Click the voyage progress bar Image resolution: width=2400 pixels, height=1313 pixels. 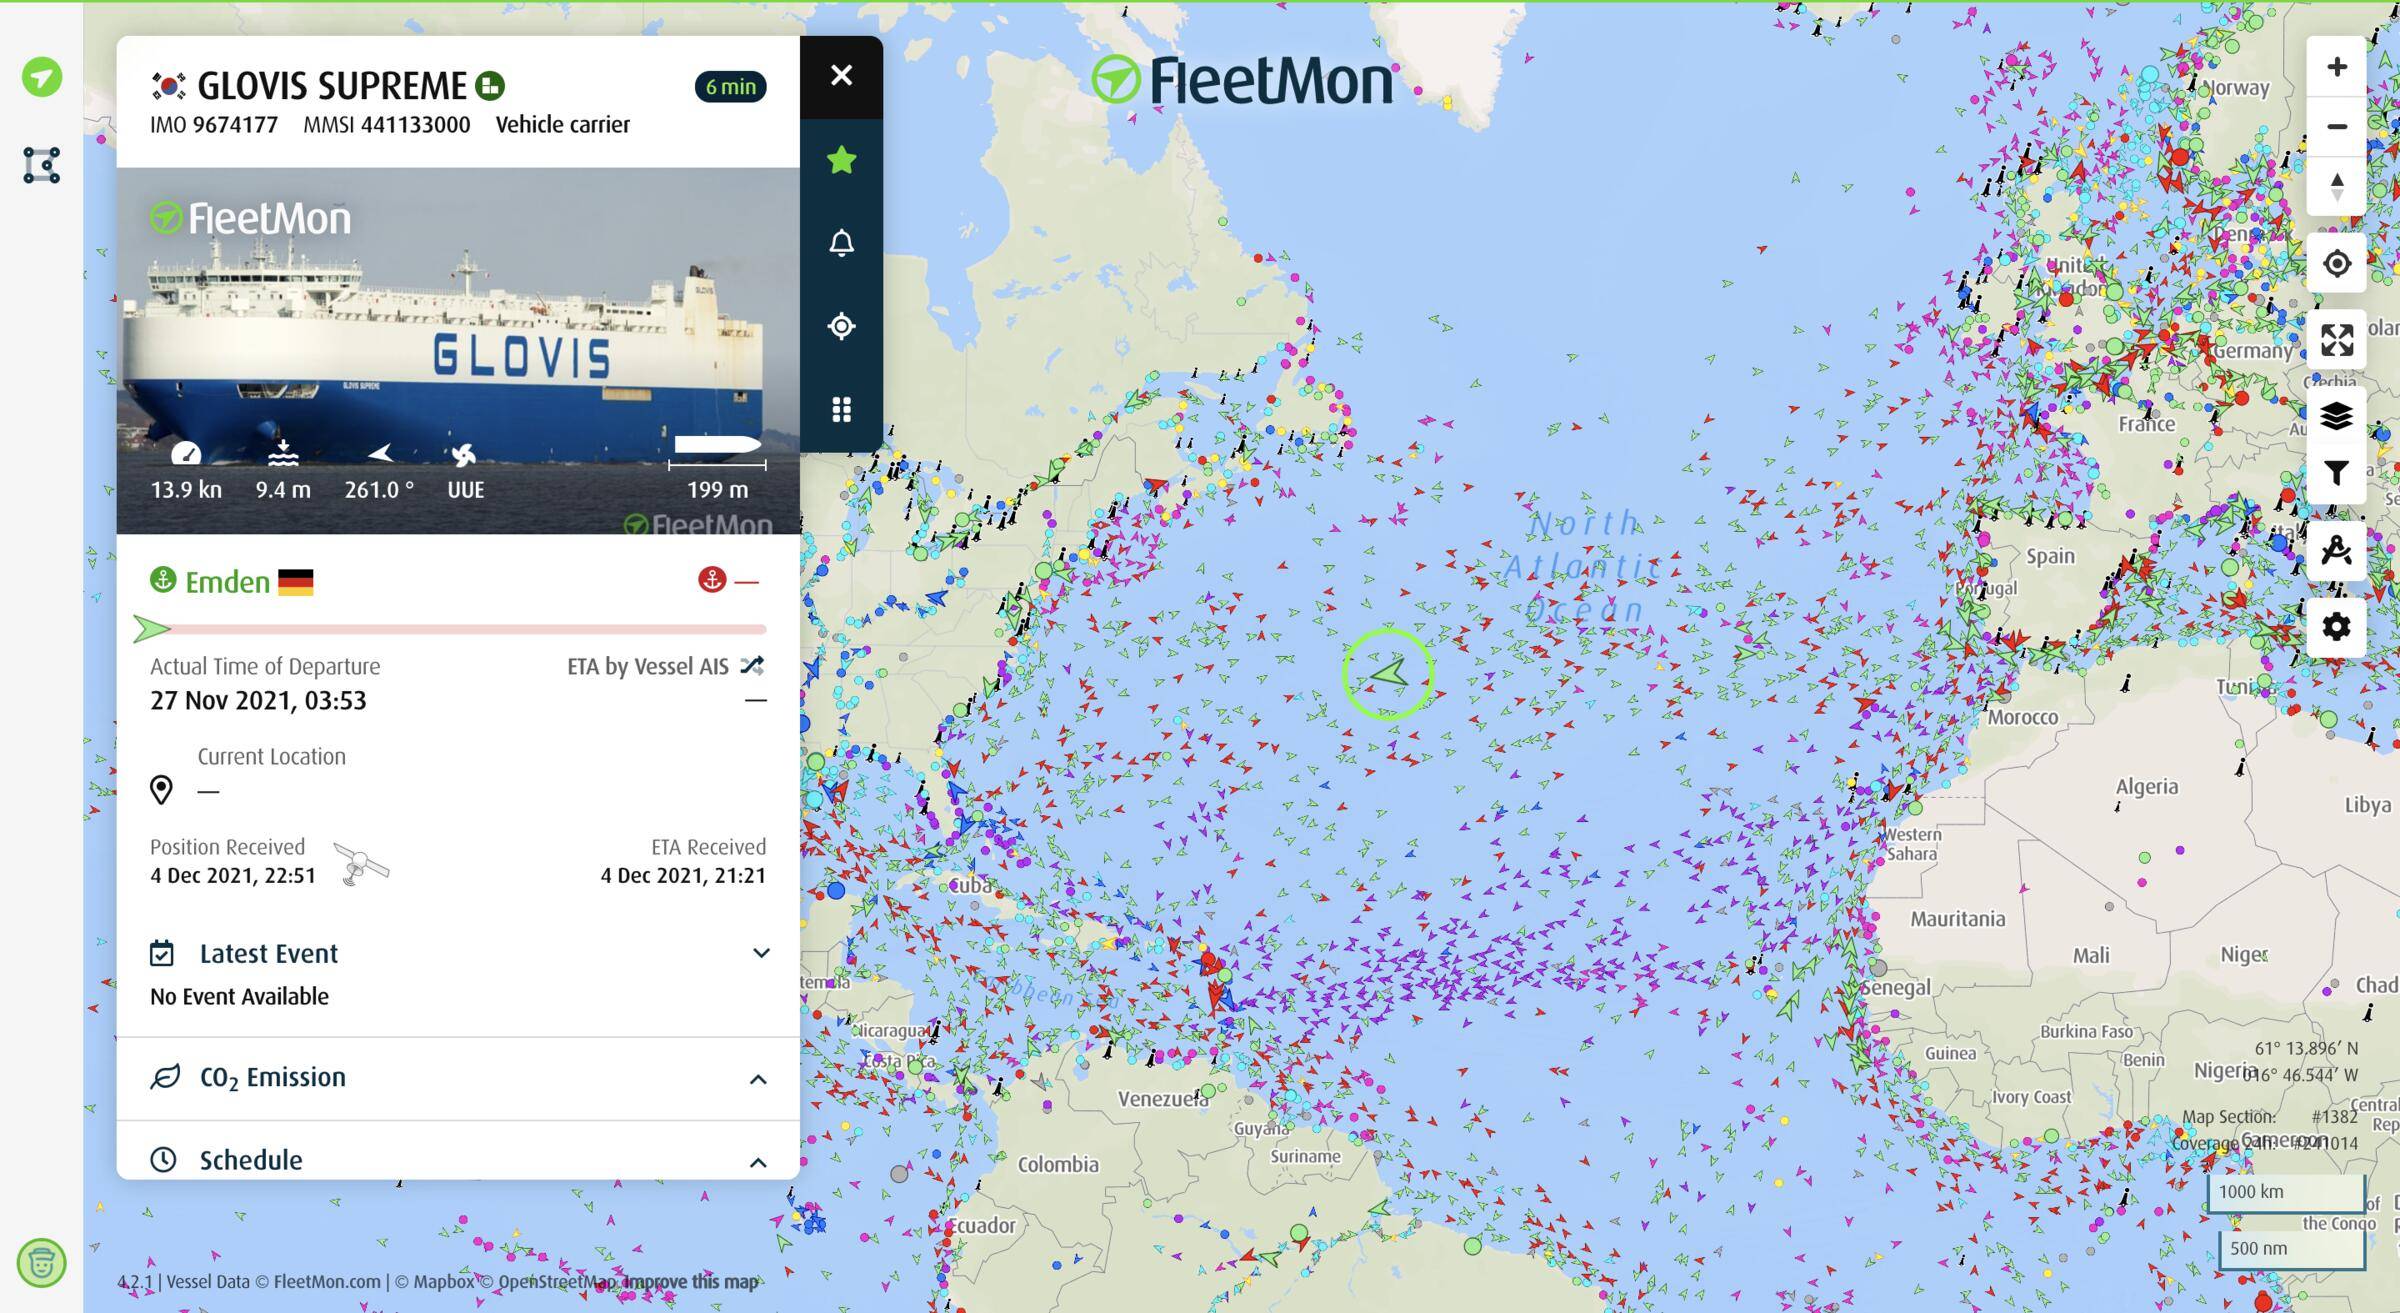pos(458,629)
